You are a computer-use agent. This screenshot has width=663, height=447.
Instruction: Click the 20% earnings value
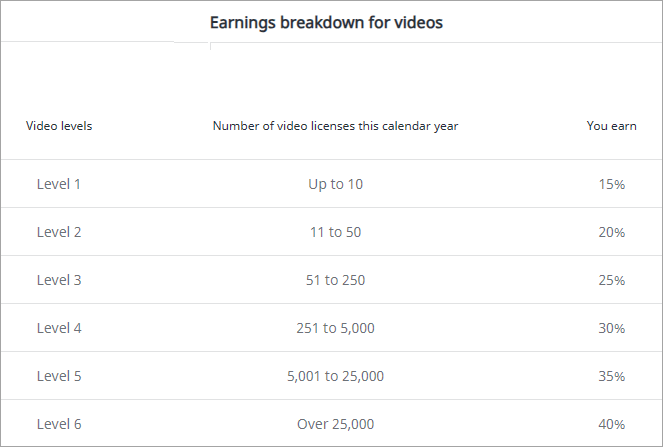612,233
